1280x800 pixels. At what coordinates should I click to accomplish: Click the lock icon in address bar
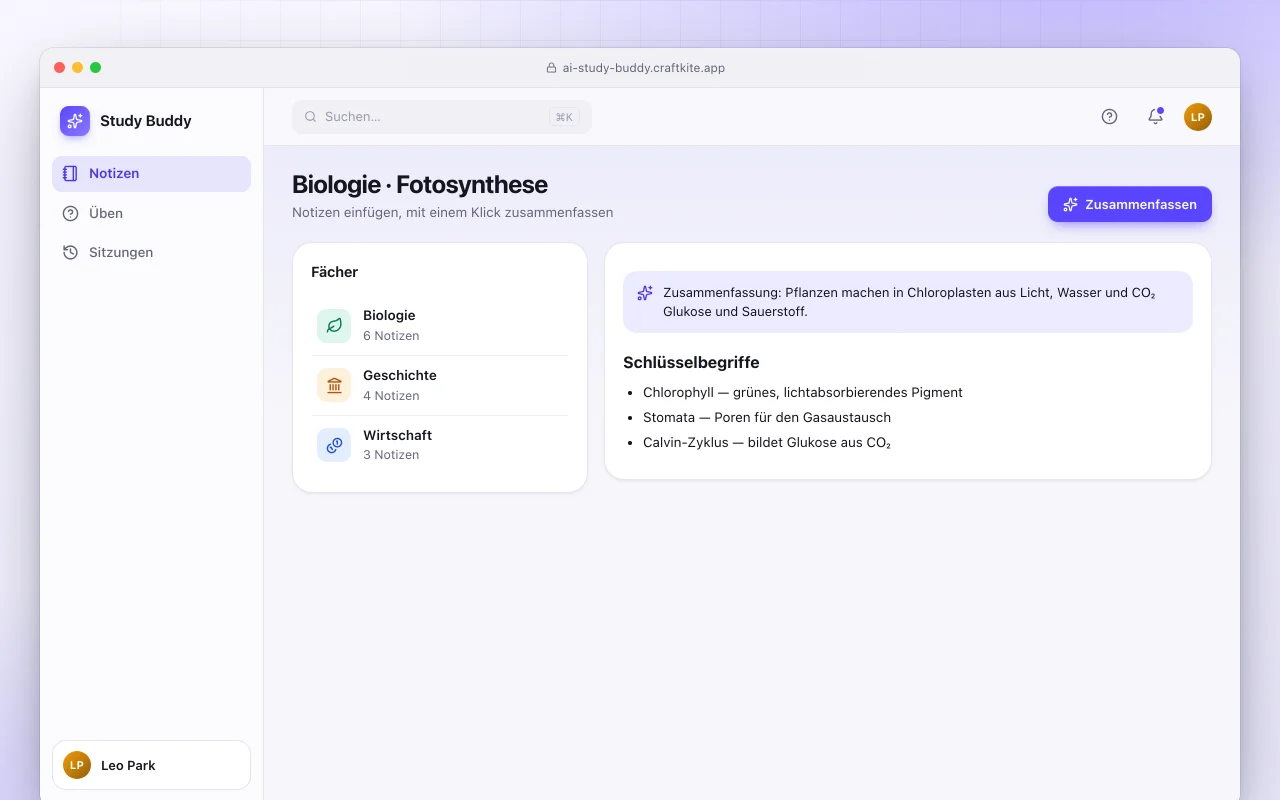(551, 68)
